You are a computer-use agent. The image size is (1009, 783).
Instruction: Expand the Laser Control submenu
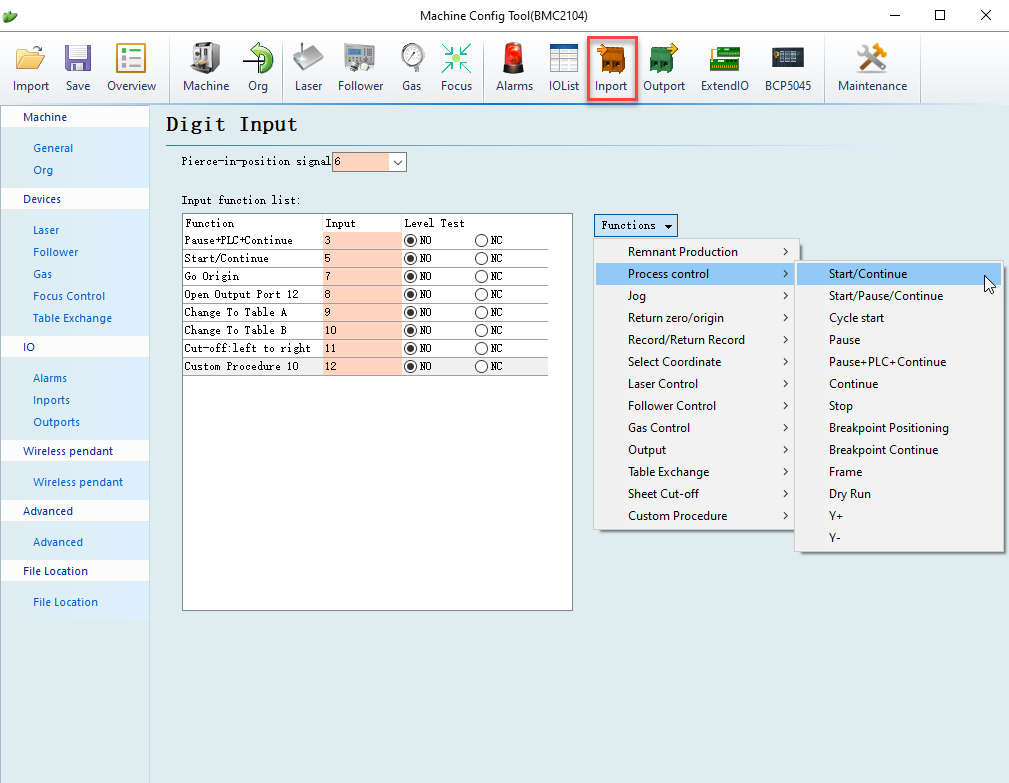tap(697, 384)
